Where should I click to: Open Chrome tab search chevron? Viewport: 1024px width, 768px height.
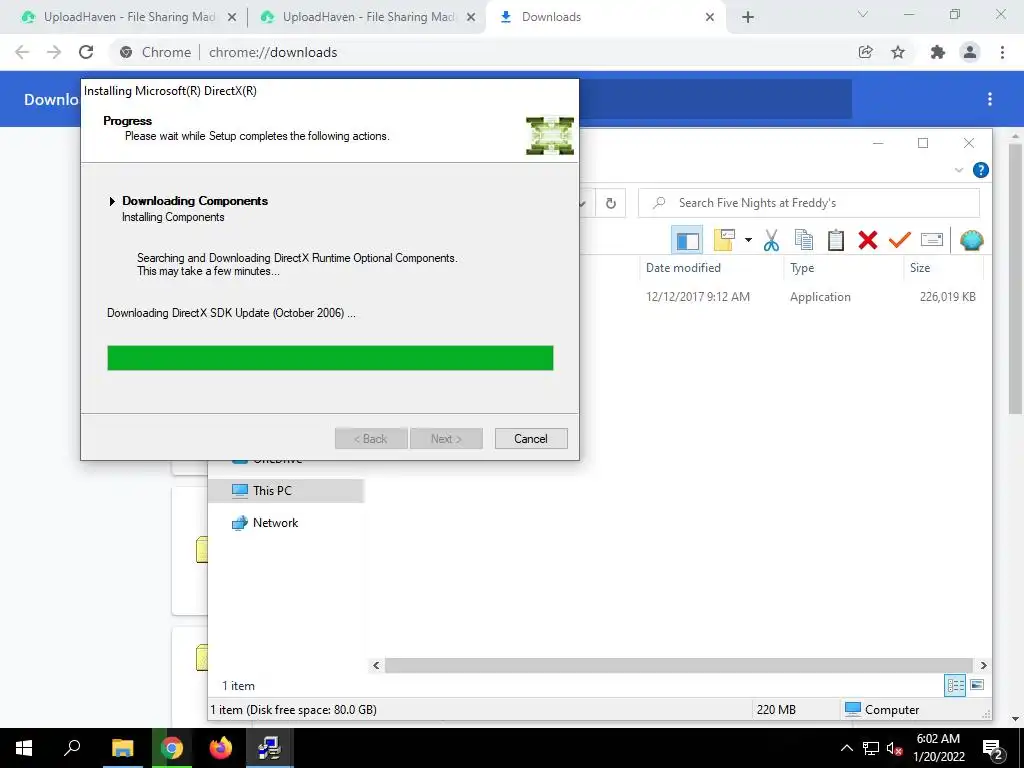click(x=863, y=14)
